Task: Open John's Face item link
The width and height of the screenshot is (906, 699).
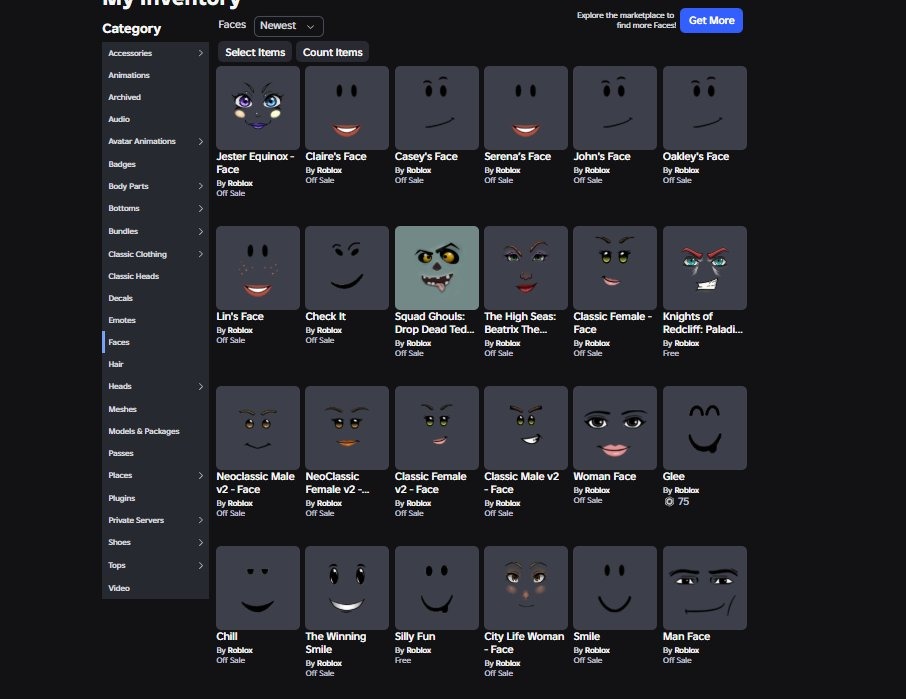Action: 601,157
